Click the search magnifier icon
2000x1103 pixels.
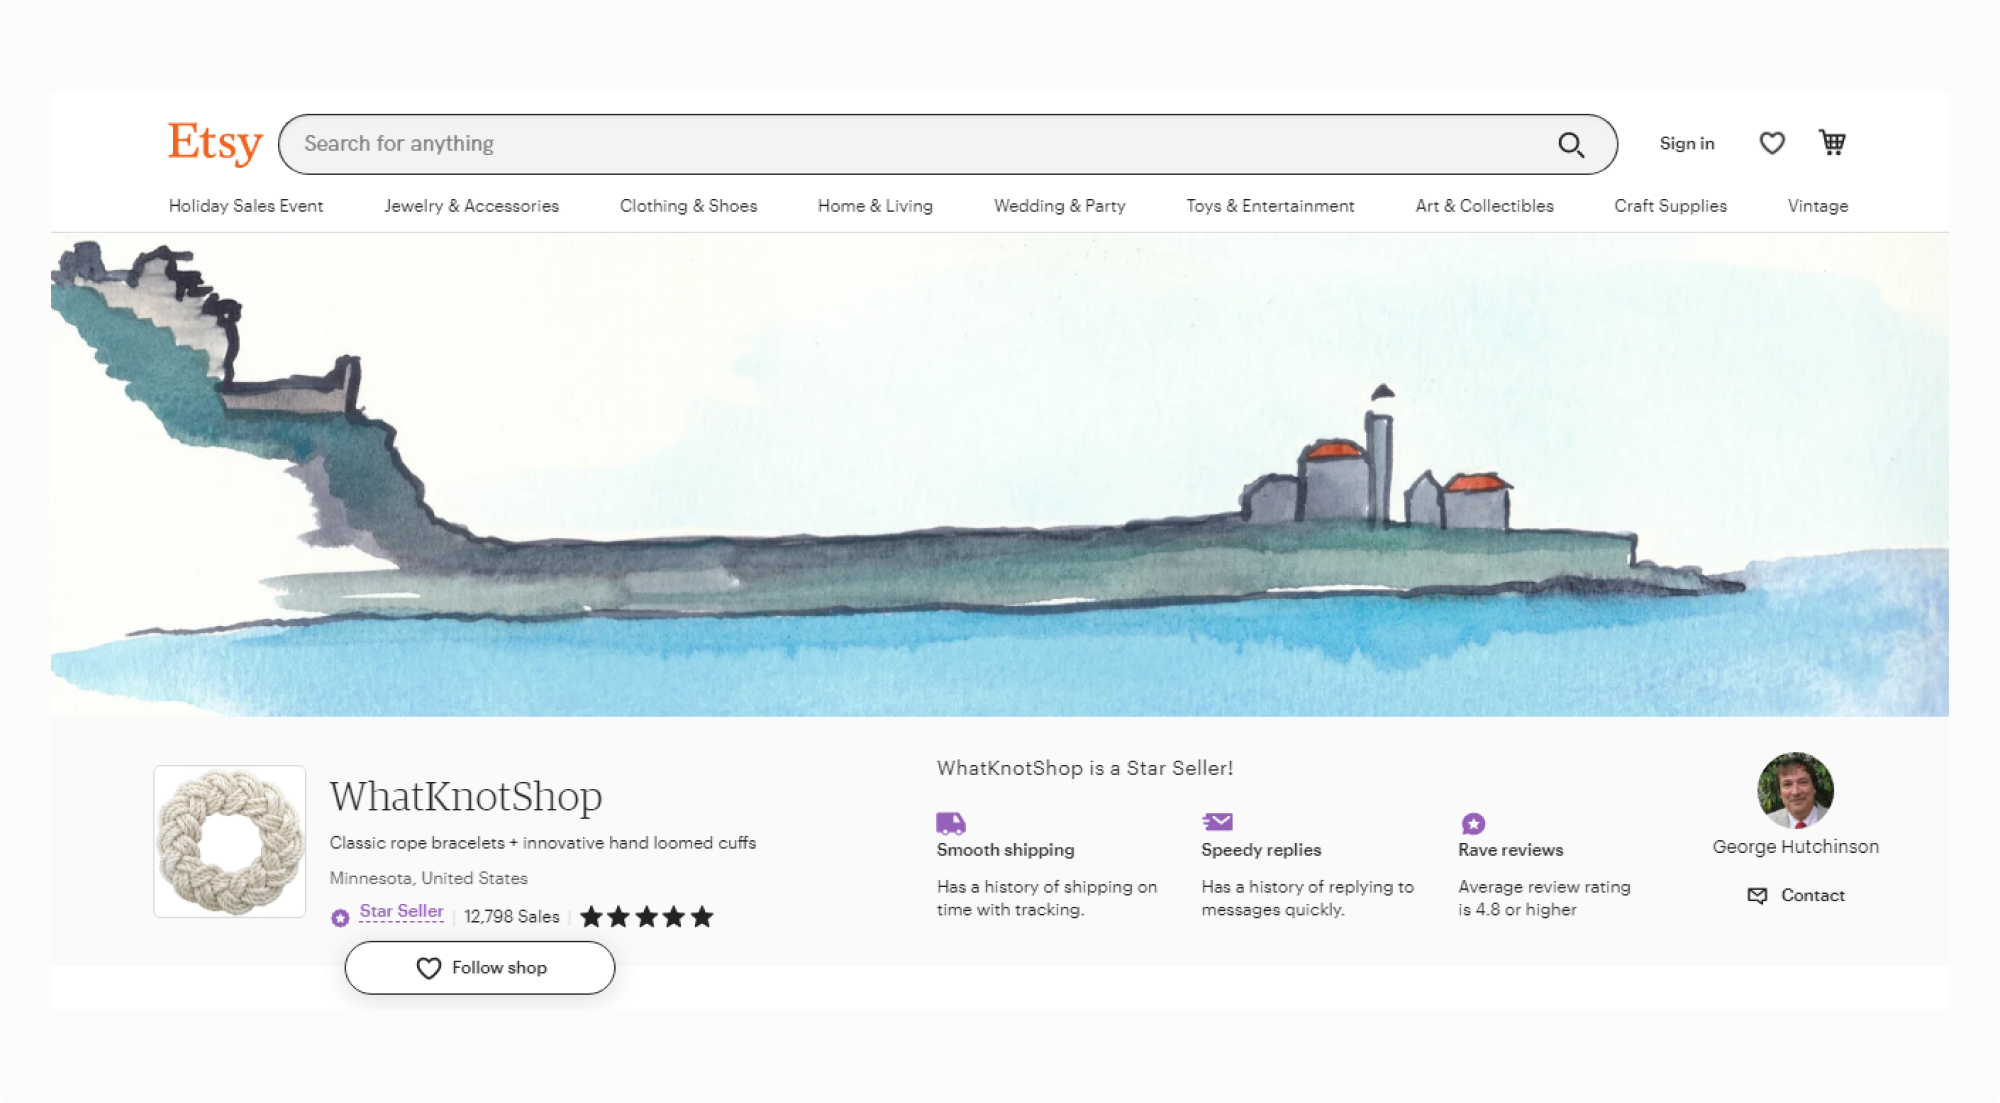(1571, 145)
